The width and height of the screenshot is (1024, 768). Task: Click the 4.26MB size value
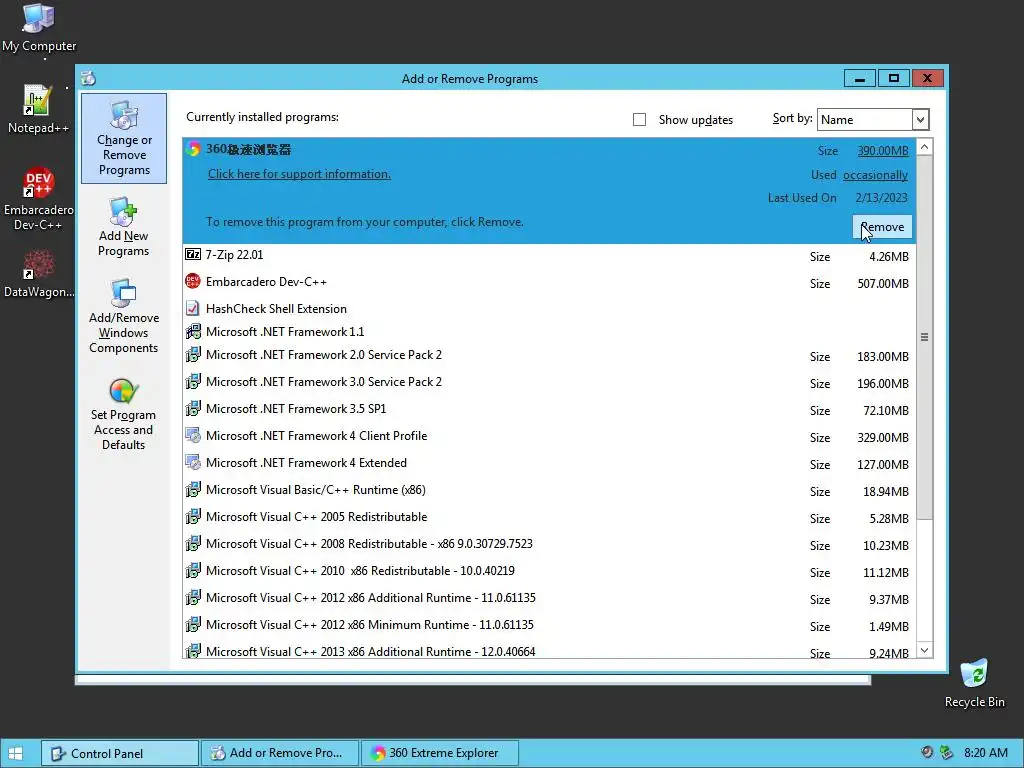(888, 257)
